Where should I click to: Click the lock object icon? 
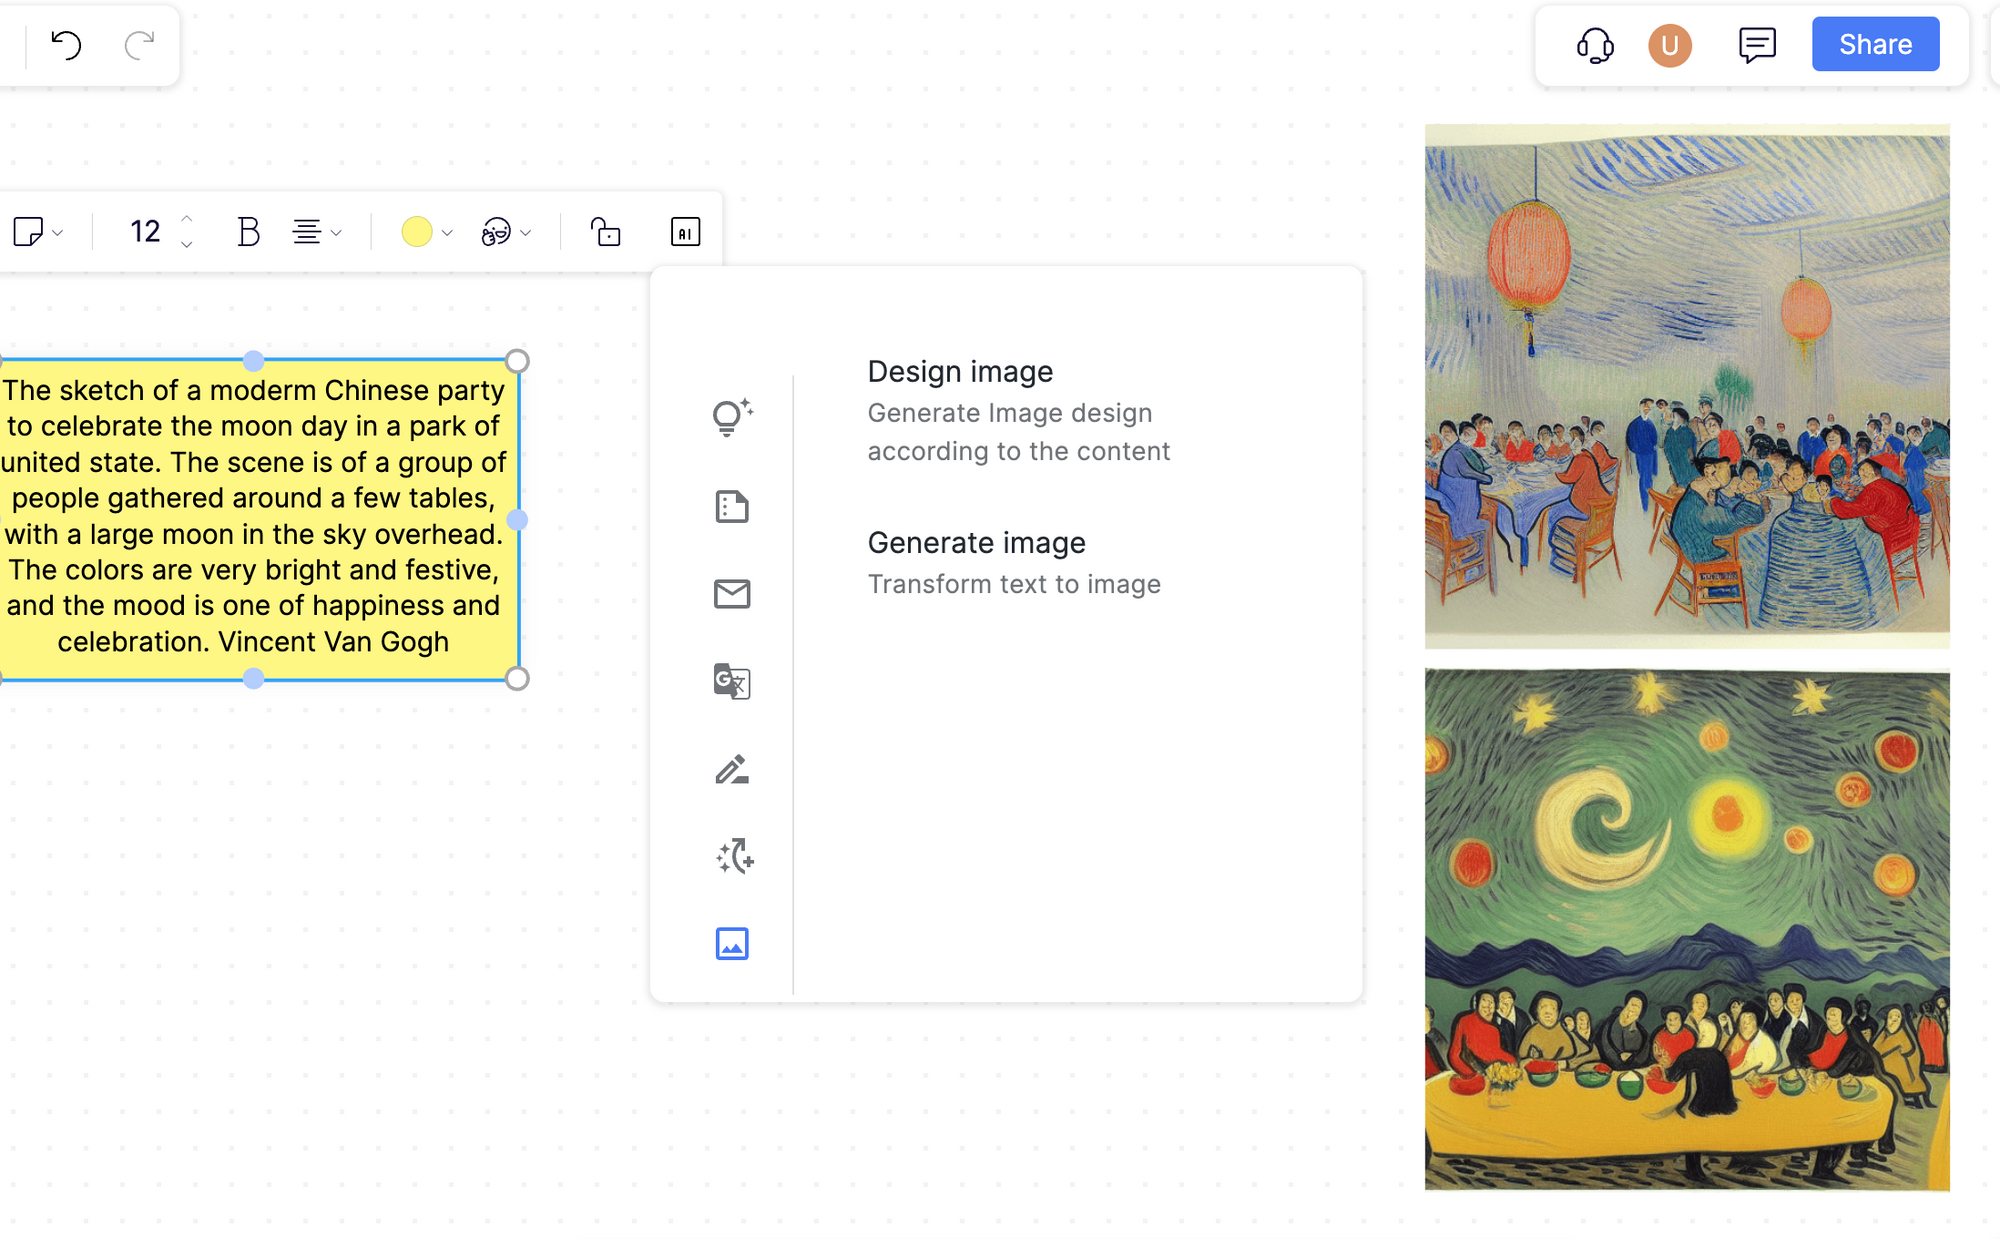click(x=606, y=232)
